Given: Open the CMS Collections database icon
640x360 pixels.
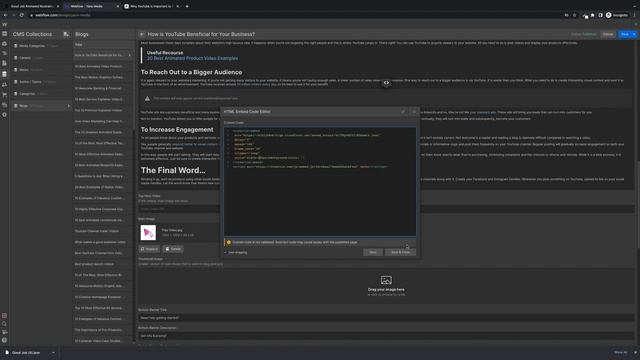Looking at the screenshot, I should click(x=4, y=74).
